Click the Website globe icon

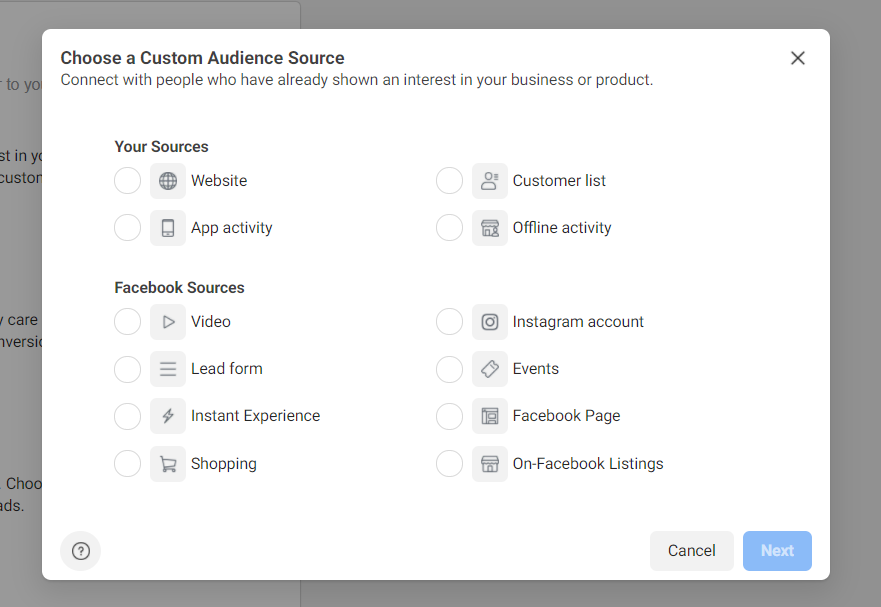[x=167, y=180]
